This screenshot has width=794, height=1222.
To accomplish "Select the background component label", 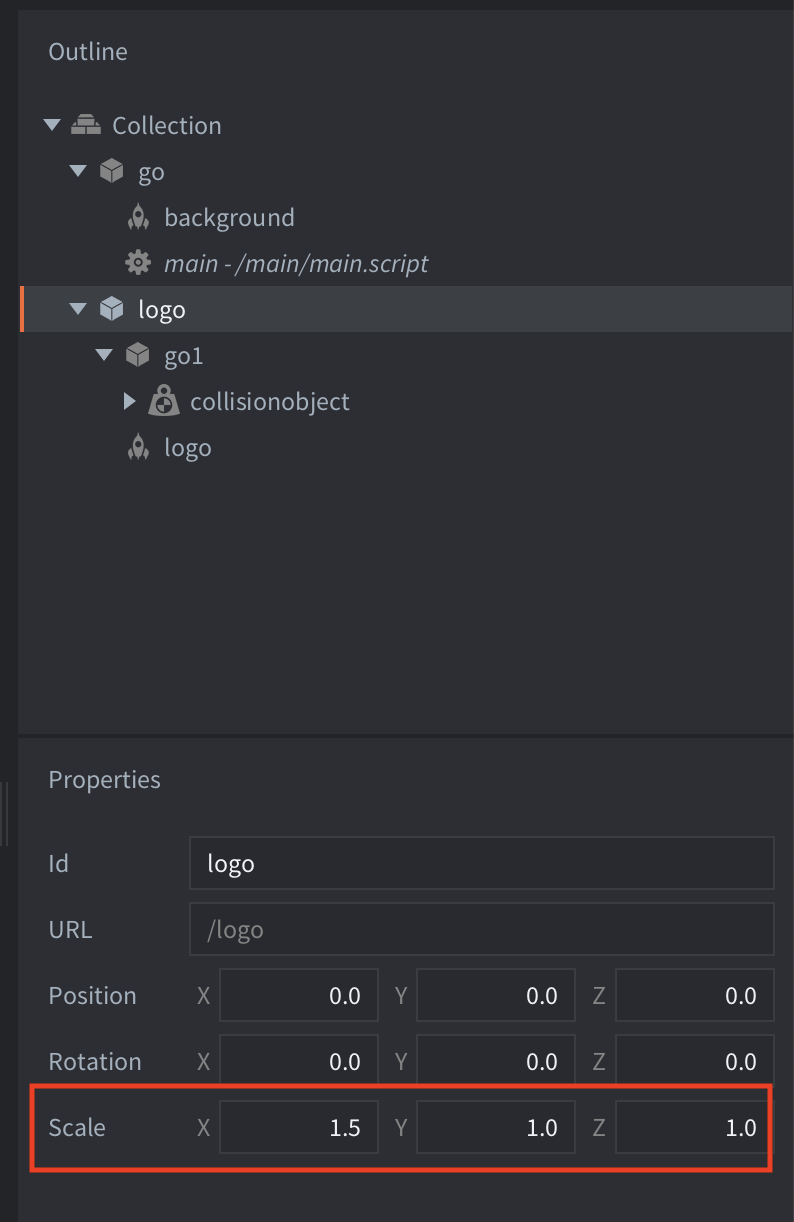I will pyautogui.click(x=229, y=217).
